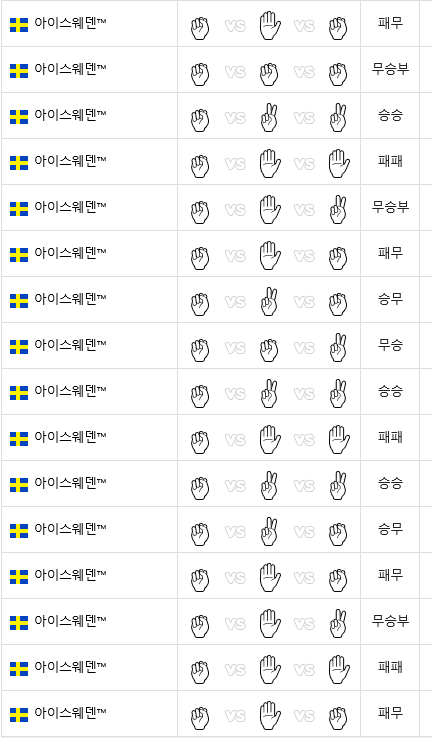432x749 pixels.
Task: Click the rightmost paper hand in the fourth row
Action: point(339,164)
